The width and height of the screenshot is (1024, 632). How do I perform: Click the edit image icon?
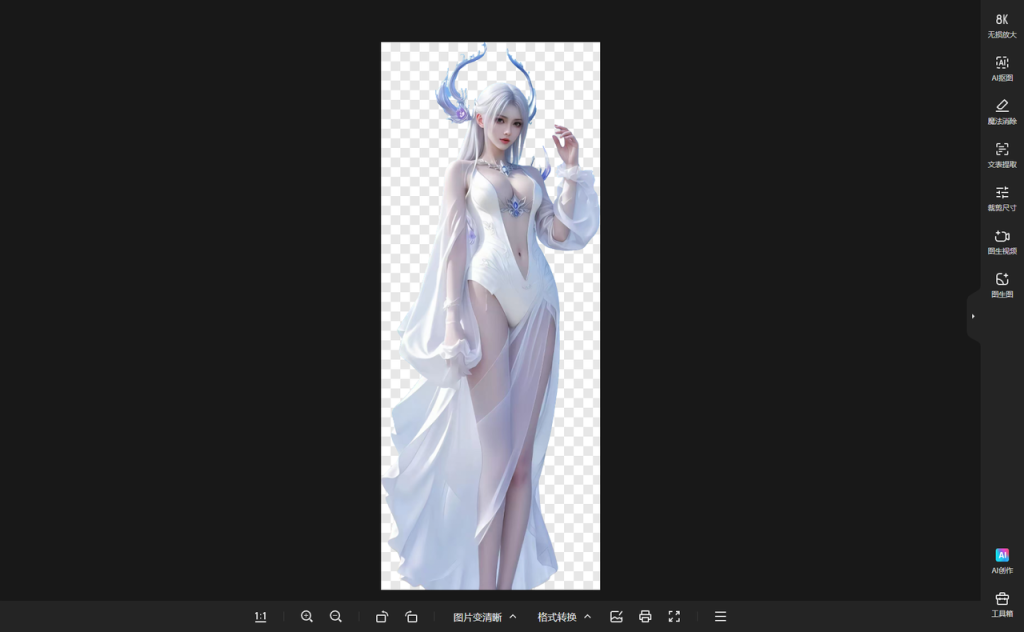click(x=616, y=616)
